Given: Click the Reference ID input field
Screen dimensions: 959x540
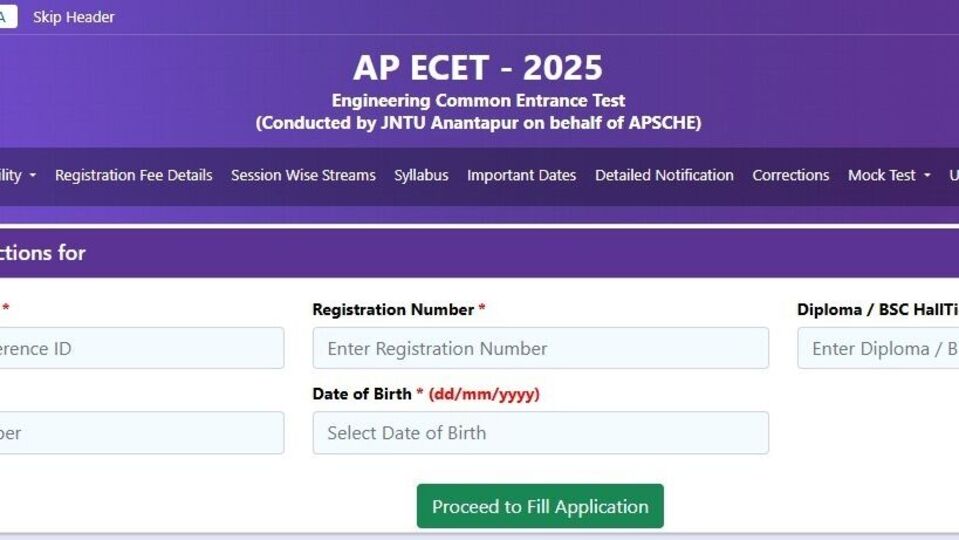Looking at the screenshot, I should pos(142,348).
